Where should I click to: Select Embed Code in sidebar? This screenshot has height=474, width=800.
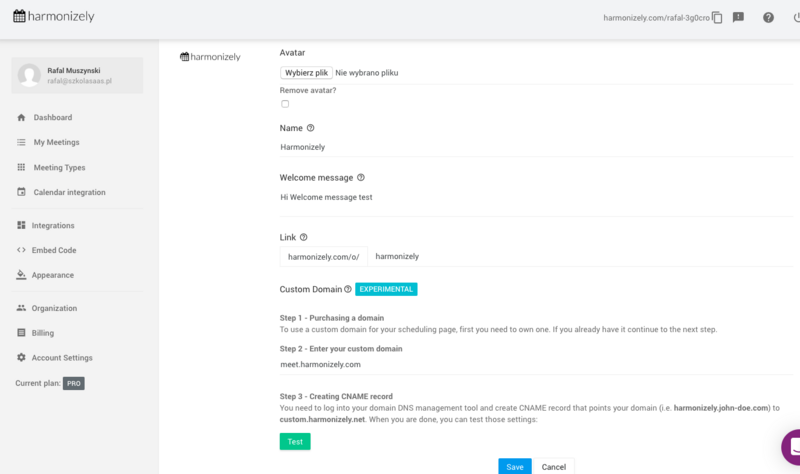click(54, 250)
